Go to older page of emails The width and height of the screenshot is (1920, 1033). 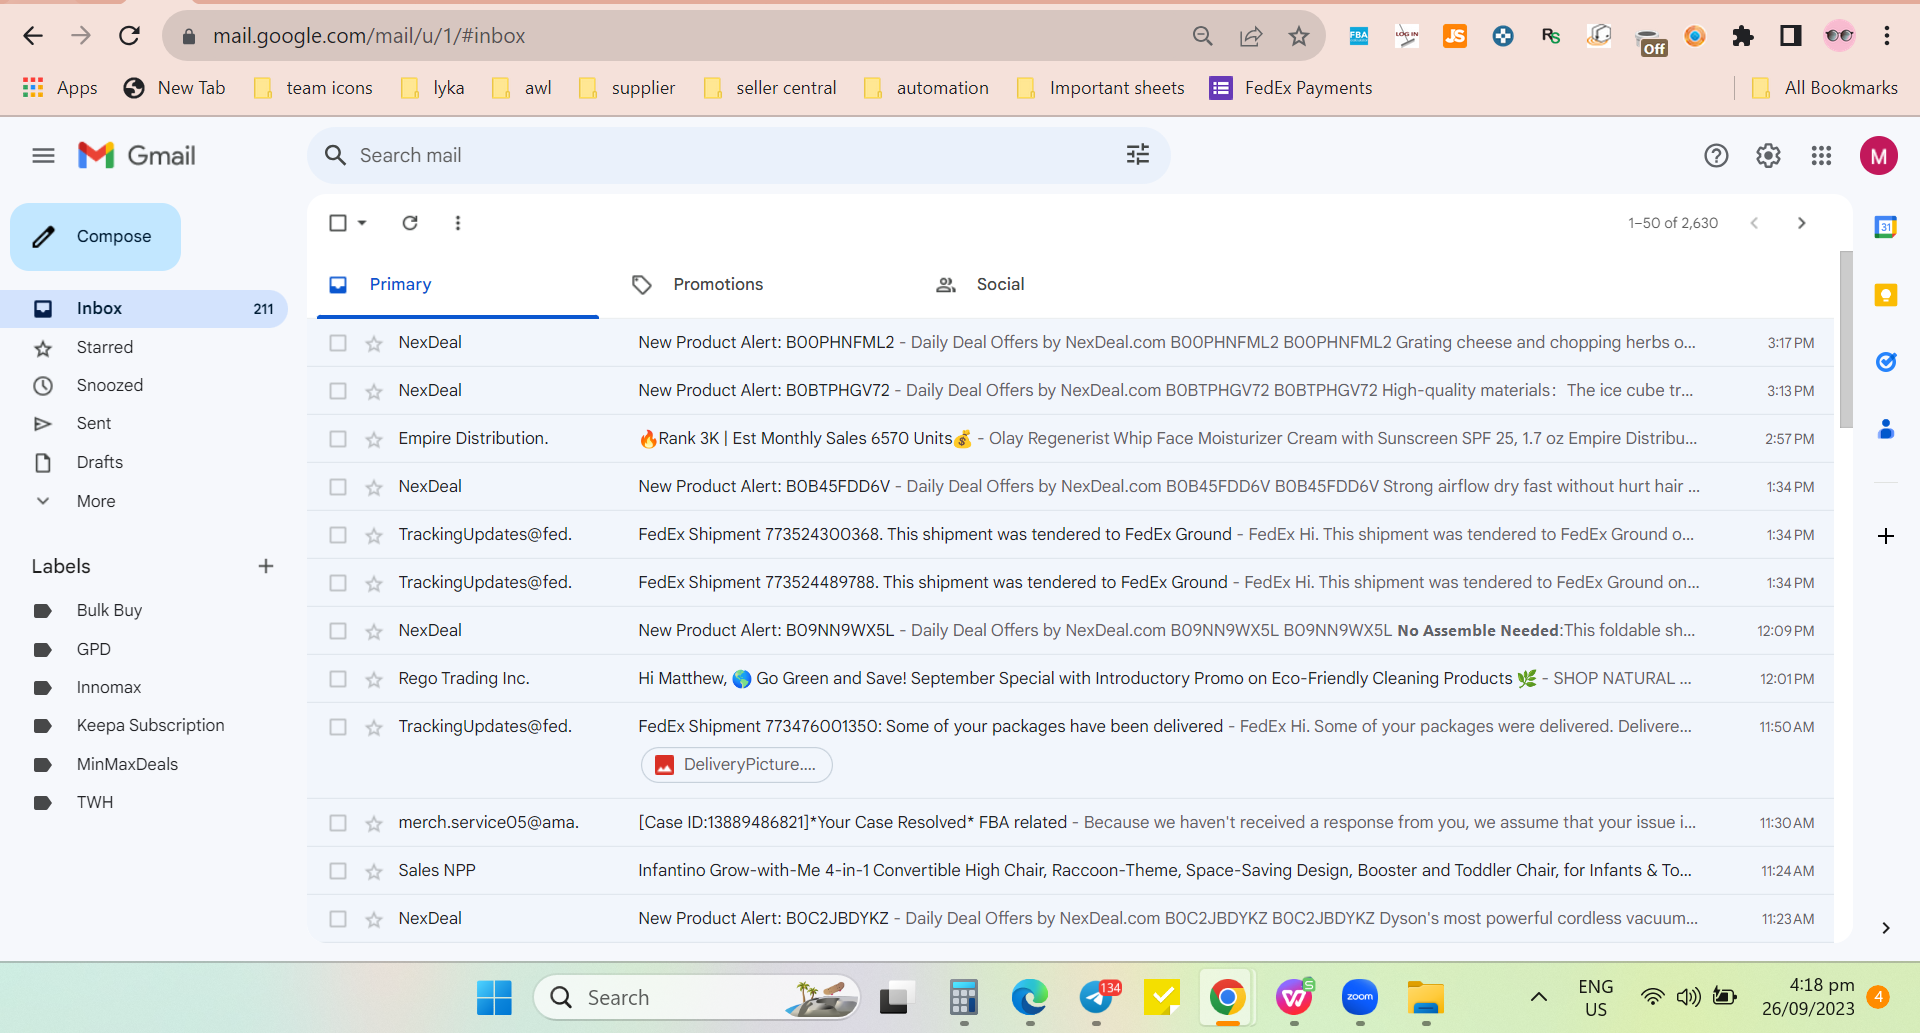1802,223
